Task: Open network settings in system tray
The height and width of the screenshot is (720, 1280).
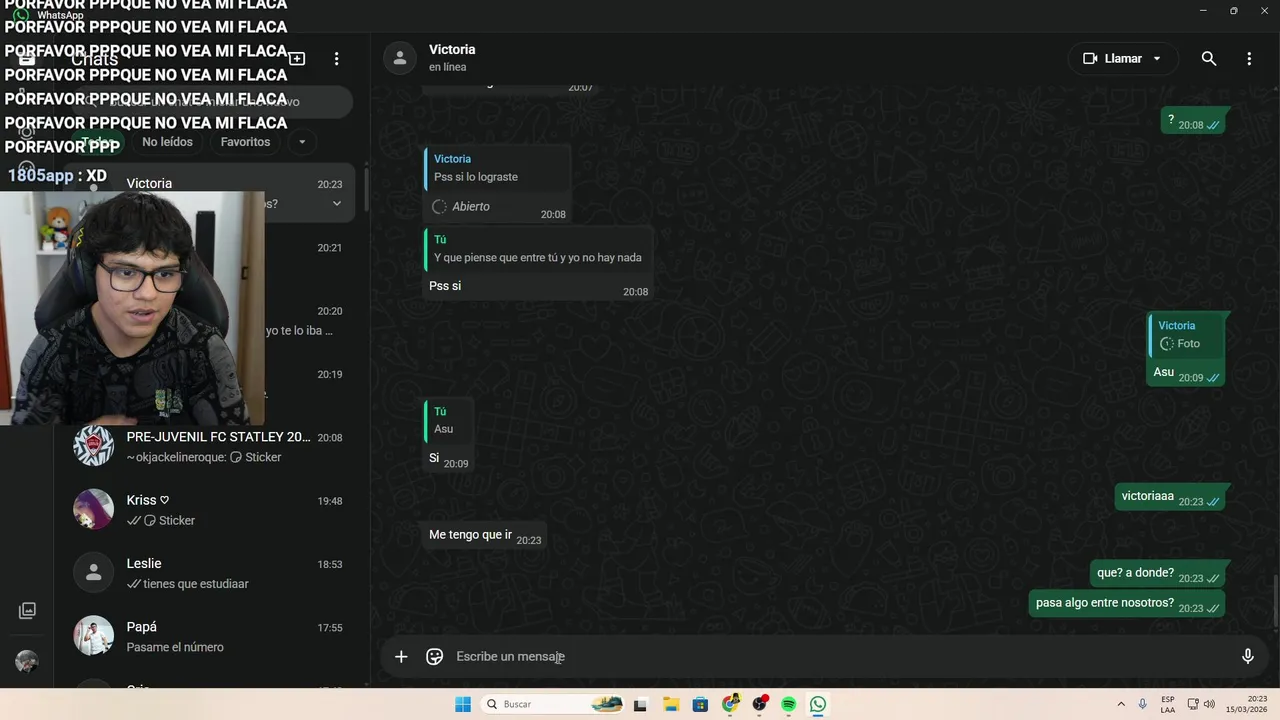Action: coord(1193,704)
